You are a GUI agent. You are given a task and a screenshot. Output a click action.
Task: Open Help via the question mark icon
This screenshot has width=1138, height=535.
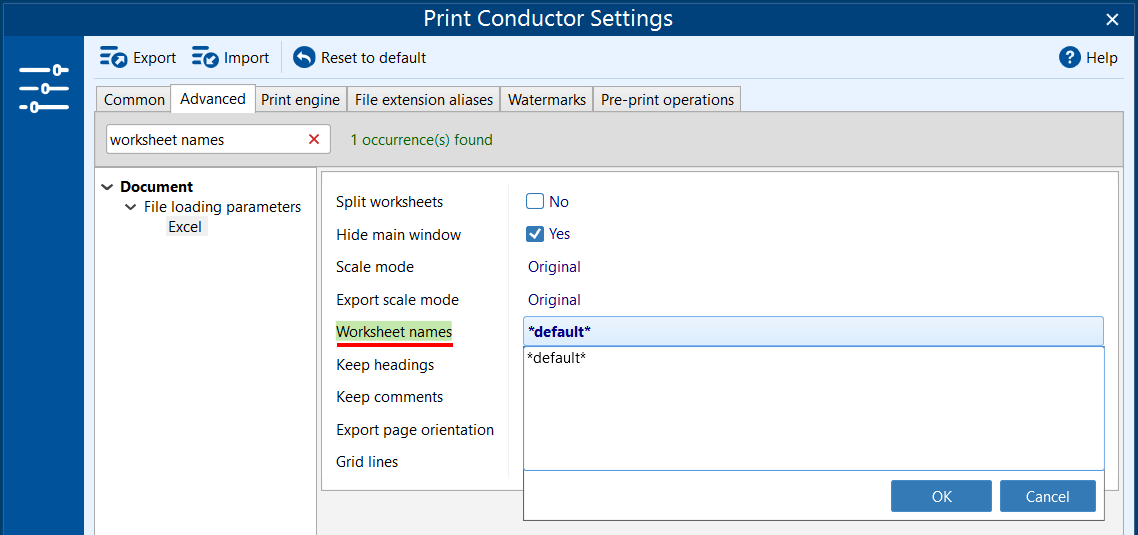(x=1070, y=58)
